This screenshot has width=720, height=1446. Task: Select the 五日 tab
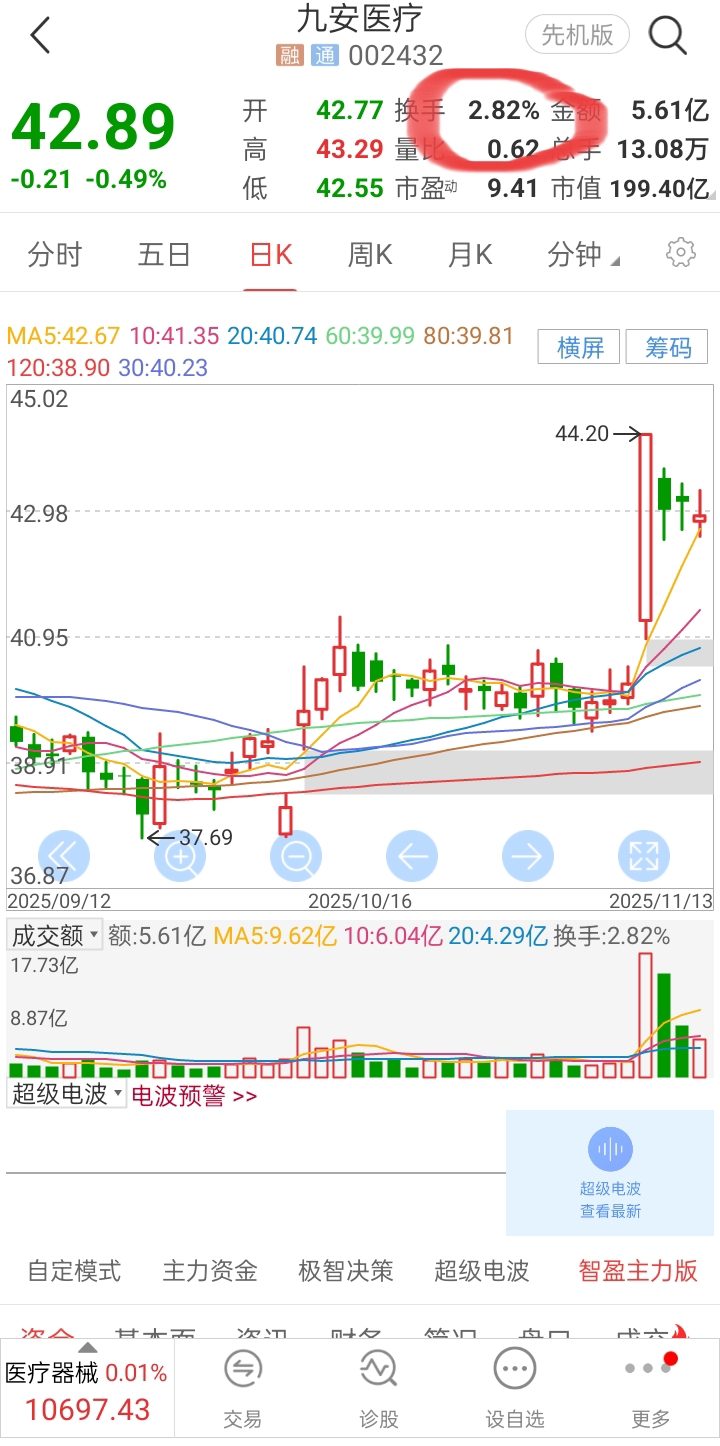click(163, 255)
